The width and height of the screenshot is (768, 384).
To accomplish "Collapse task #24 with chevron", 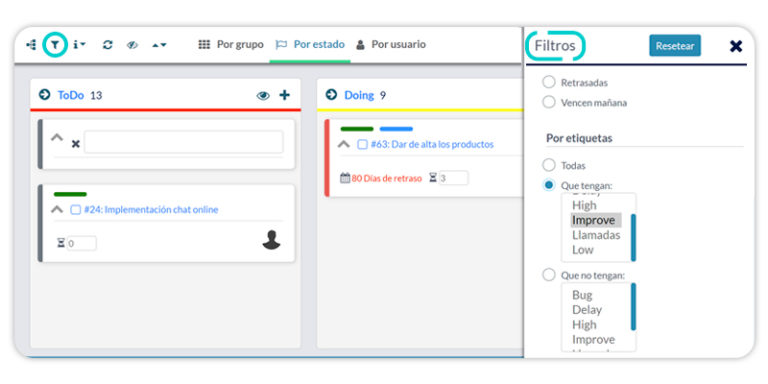I will 57,210.
